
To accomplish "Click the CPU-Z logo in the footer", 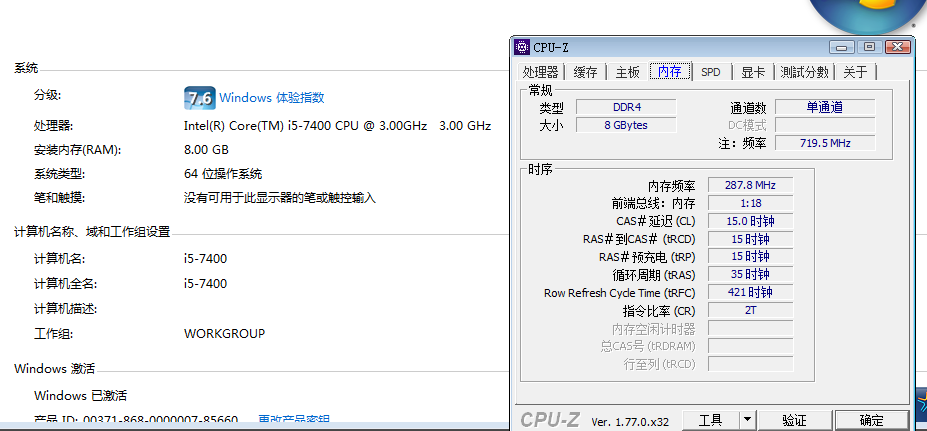I will tap(550, 420).
